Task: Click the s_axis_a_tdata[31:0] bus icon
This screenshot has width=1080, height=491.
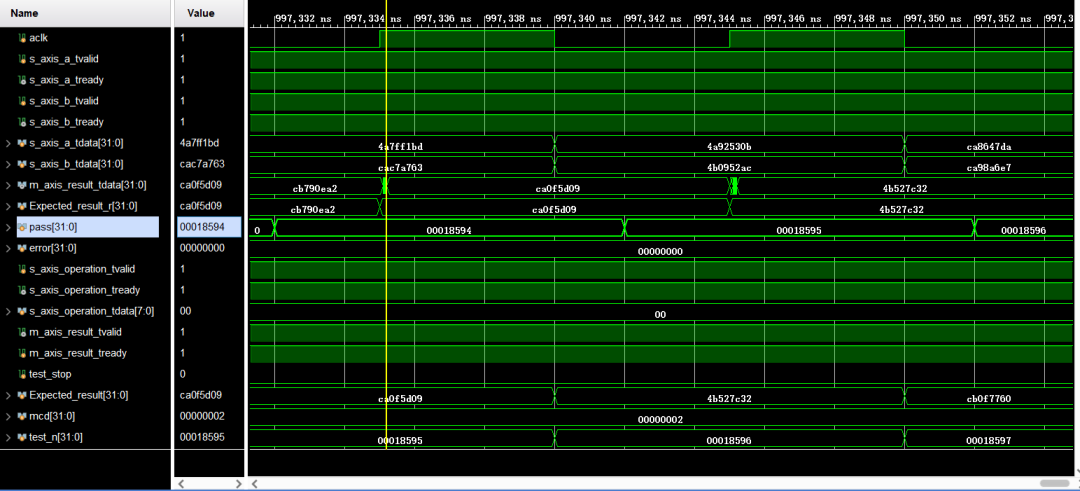Action: (x=22, y=143)
